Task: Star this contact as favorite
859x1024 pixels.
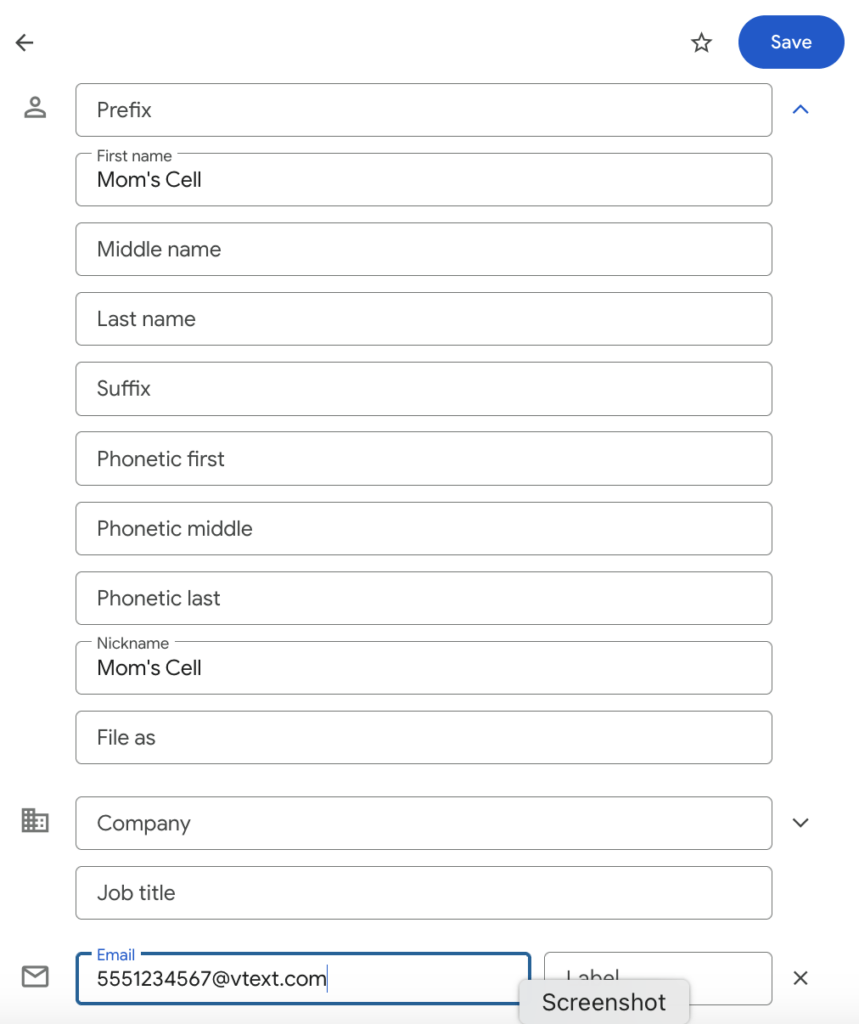Action: pyautogui.click(x=702, y=42)
